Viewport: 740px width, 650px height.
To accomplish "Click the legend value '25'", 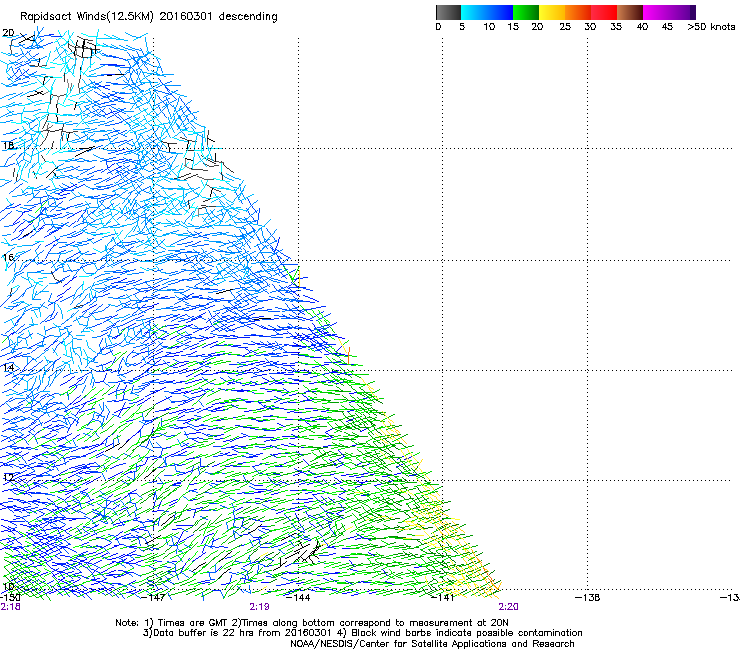I will click(x=565, y=27).
